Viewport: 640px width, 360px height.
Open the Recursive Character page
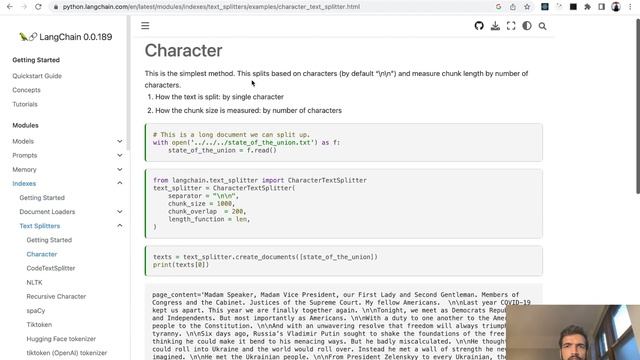click(56, 296)
